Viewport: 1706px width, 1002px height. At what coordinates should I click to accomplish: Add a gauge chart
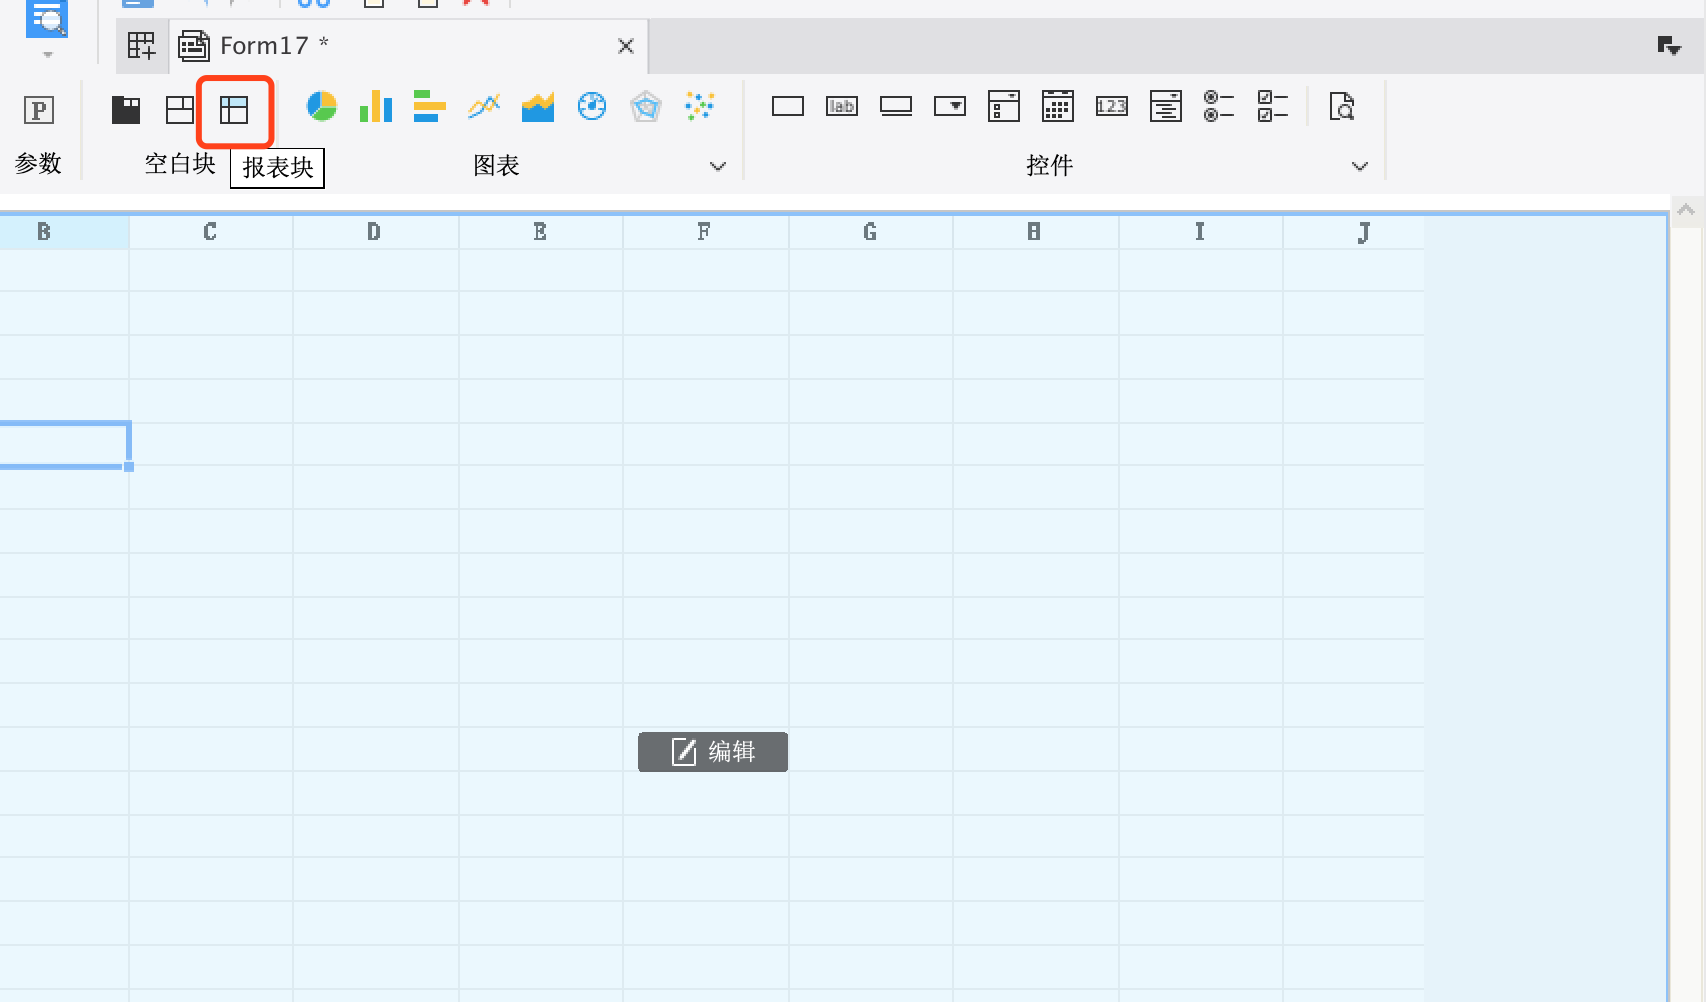click(x=592, y=106)
